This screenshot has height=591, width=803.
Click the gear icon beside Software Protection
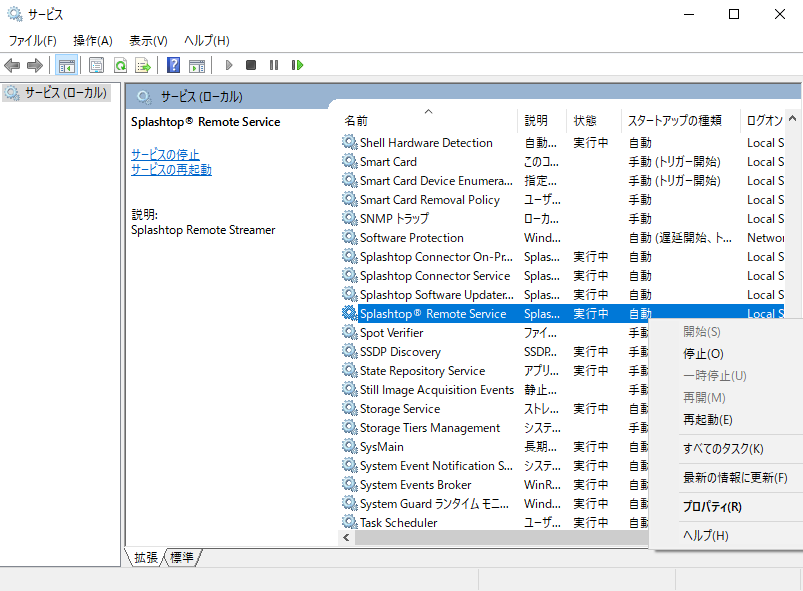[350, 237]
